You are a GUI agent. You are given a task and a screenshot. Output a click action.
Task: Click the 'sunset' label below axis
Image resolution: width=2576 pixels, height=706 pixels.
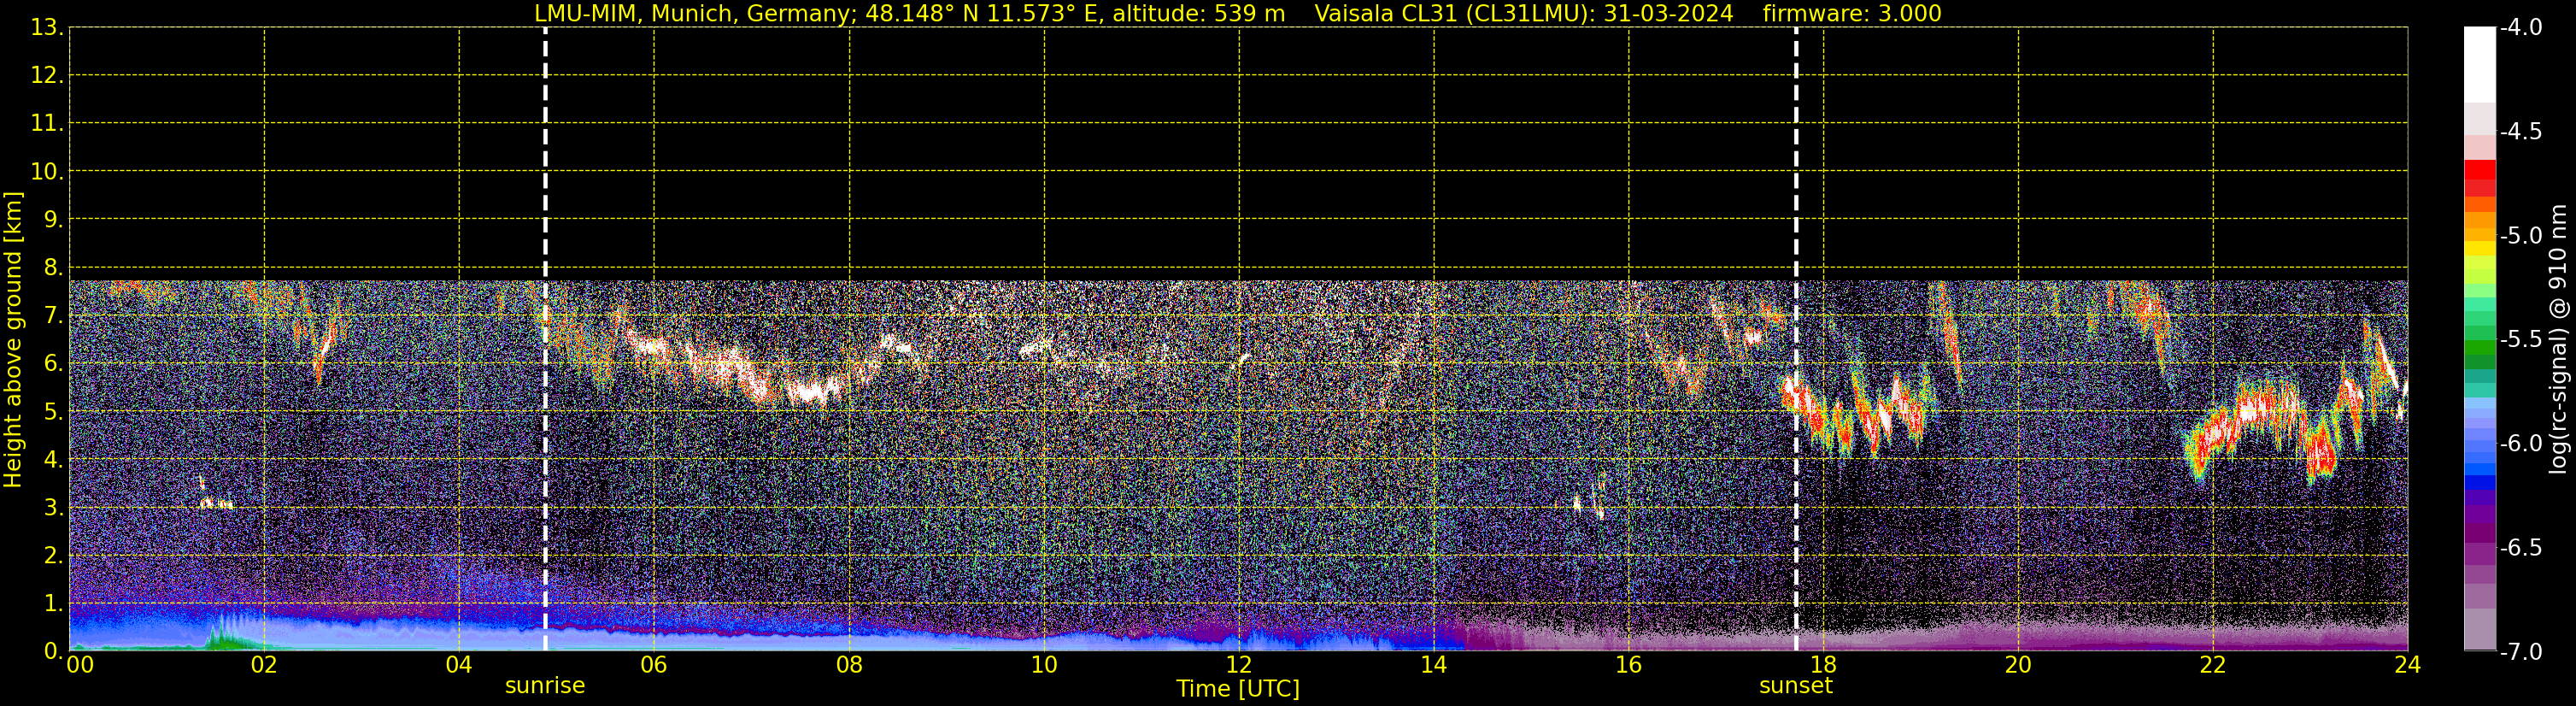(x=1796, y=686)
